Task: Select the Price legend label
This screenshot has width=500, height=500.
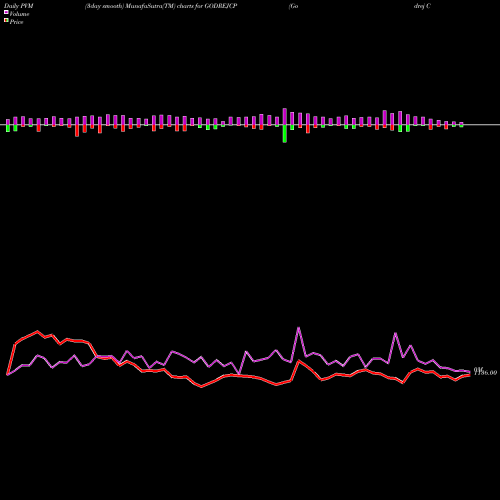Action: click(x=16, y=22)
